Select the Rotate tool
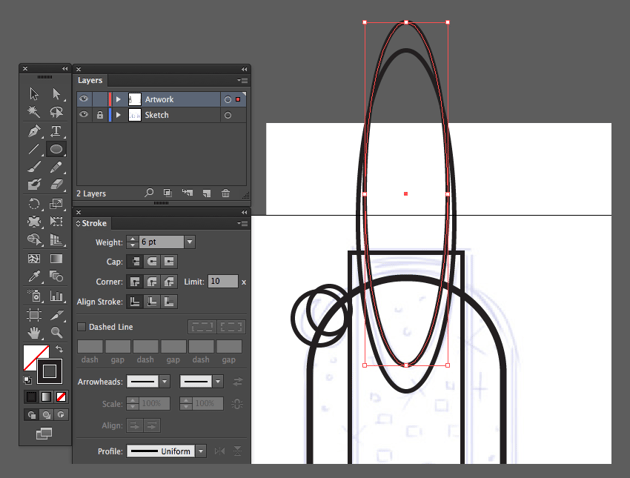 [34, 204]
